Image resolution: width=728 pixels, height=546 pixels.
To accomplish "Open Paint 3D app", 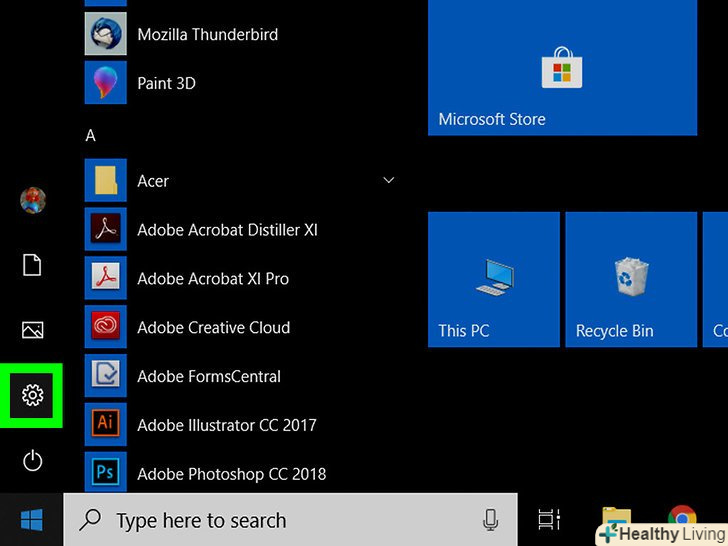I will [166, 83].
